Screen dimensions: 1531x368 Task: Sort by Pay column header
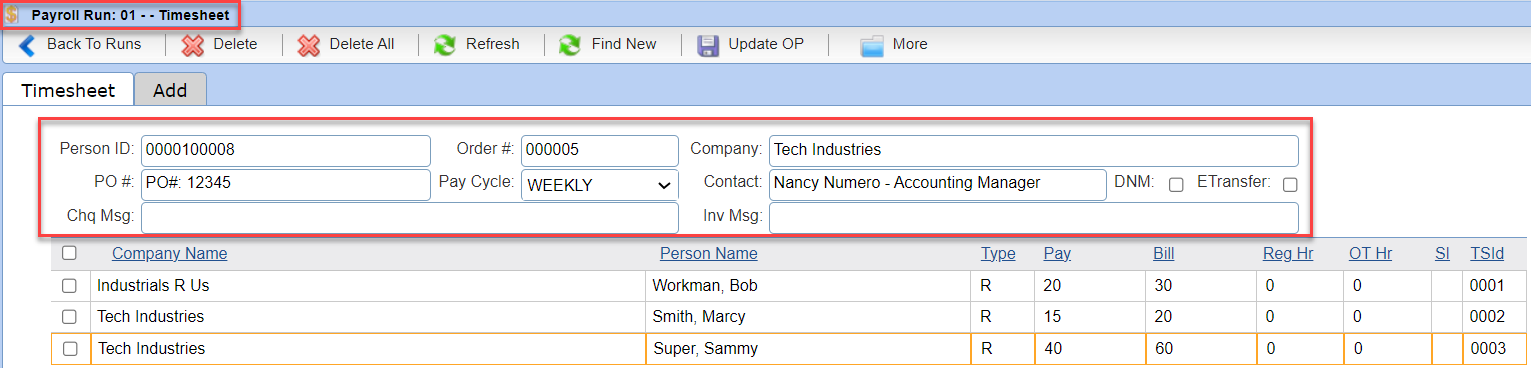coord(1057,254)
